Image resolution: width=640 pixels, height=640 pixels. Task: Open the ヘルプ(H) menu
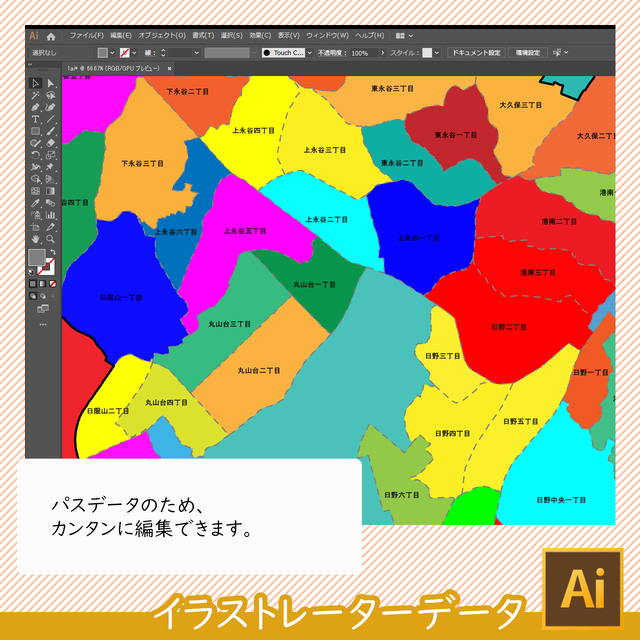click(369, 36)
